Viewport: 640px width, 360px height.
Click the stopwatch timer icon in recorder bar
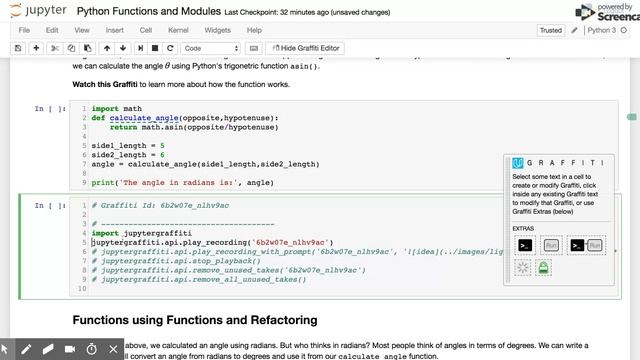92,349
